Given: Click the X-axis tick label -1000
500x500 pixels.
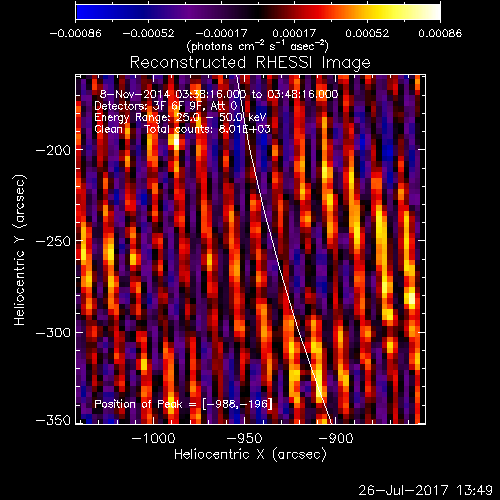Looking at the screenshot, I should [x=154, y=438].
